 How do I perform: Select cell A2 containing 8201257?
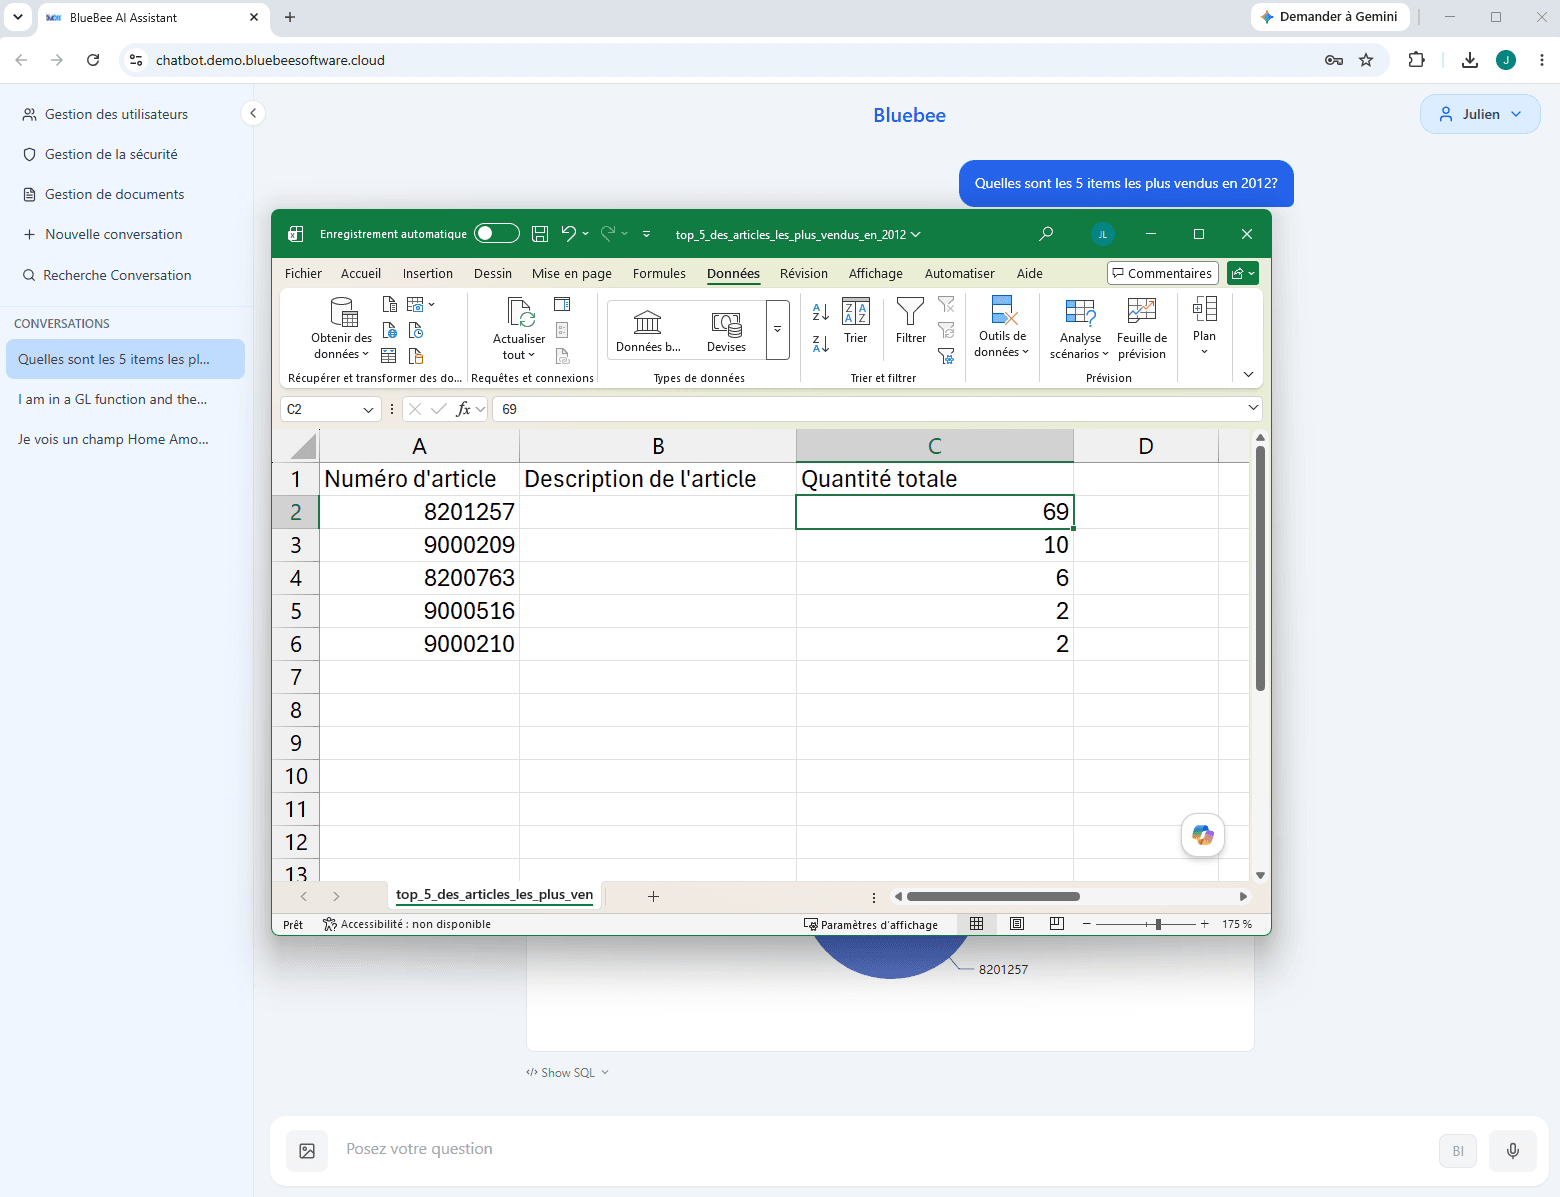click(x=419, y=512)
